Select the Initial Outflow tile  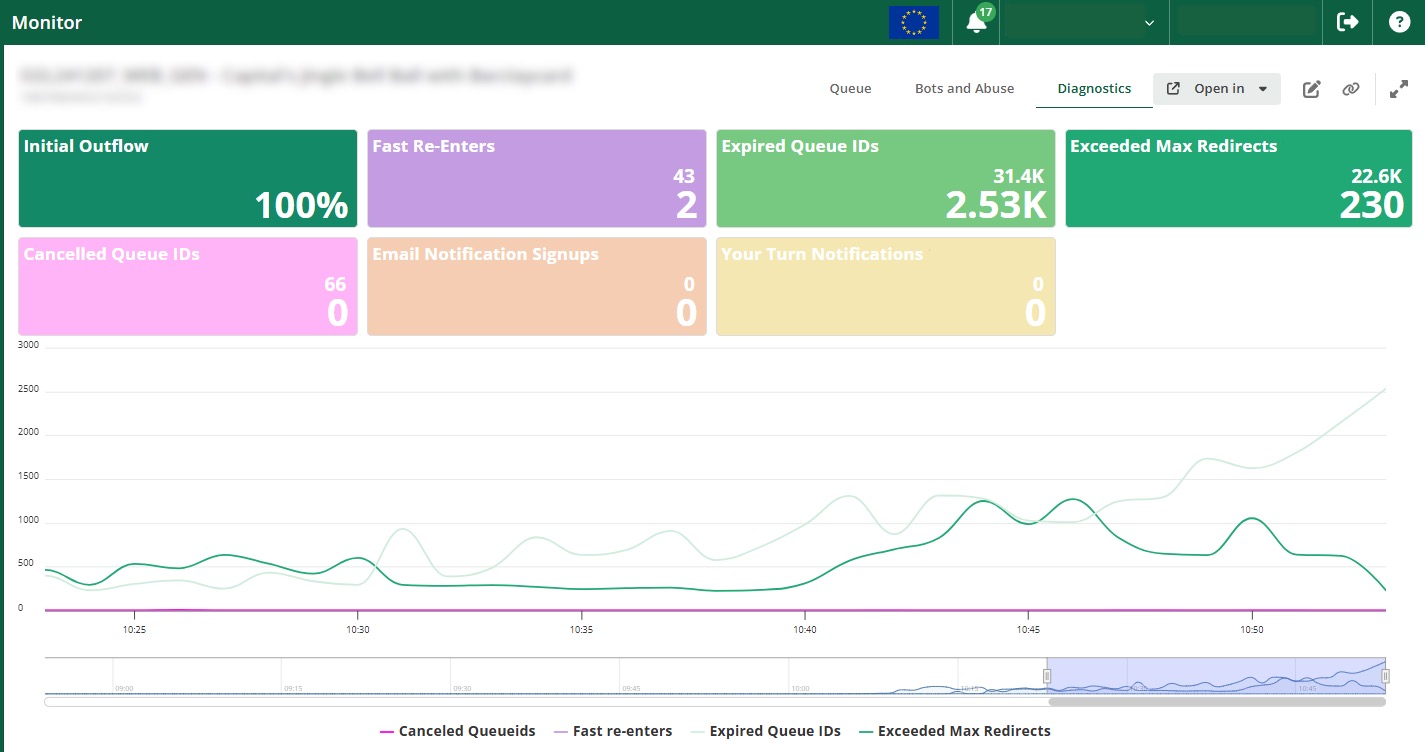click(188, 178)
